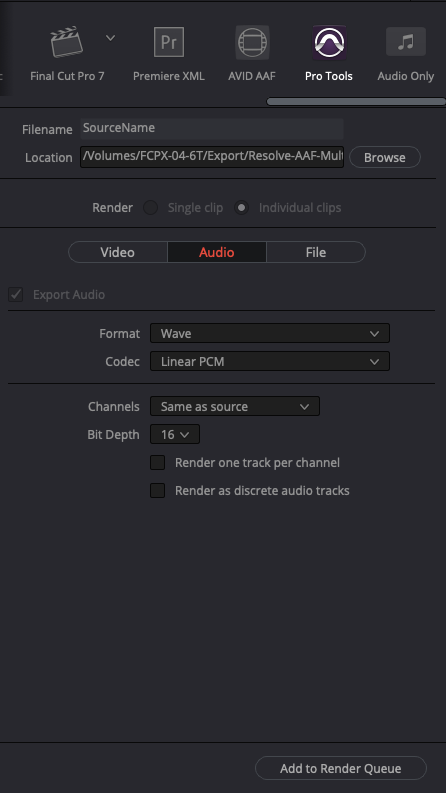The width and height of the screenshot is (446, 793).
Task: Click the Browse button
Action: coord(385,157)
